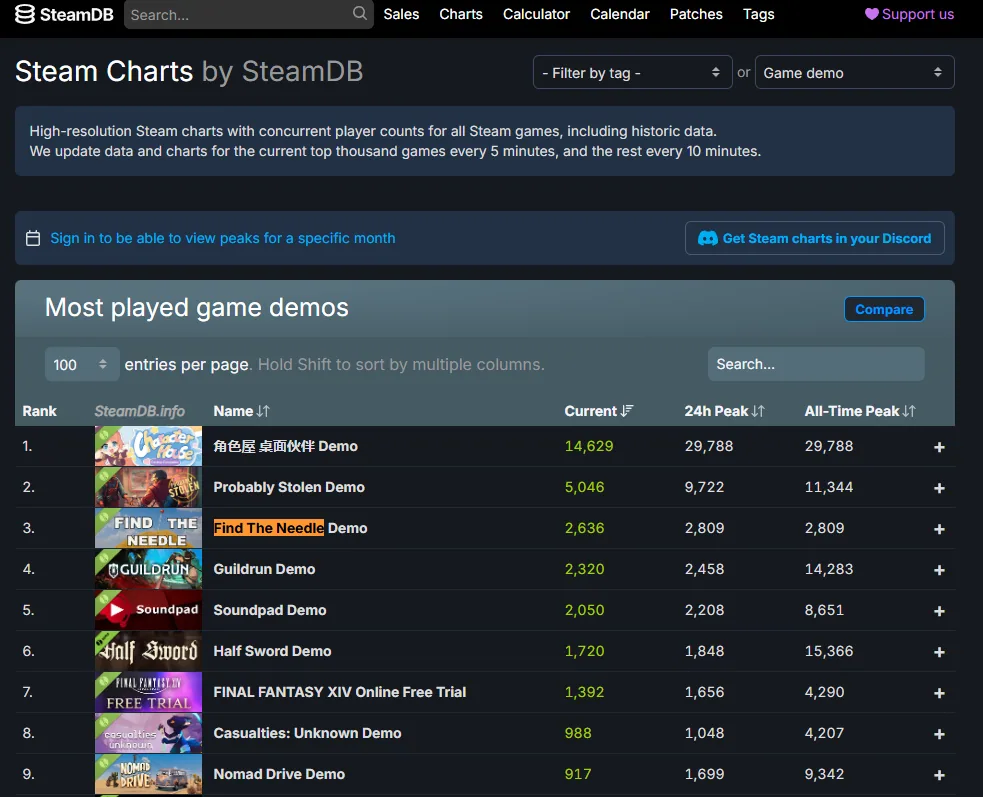Expand the plus icon for Half Sword Demo

(939, 652)
